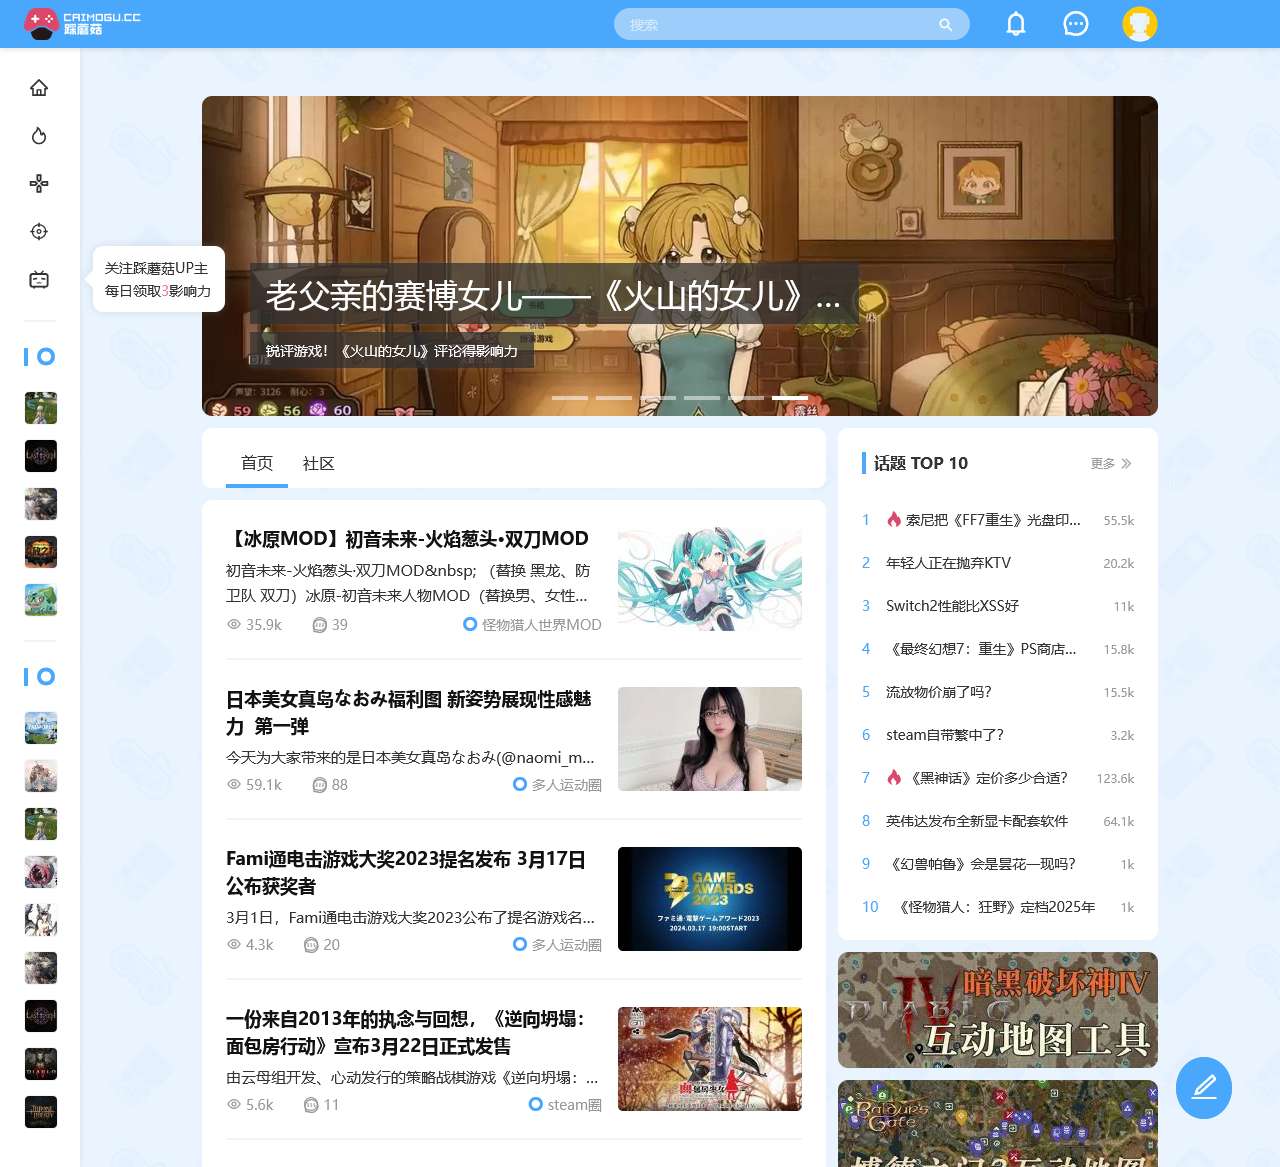Click the circle icon before steam圈
This screenshot has height=1167, width=1280.
[x=536, y=1104]
